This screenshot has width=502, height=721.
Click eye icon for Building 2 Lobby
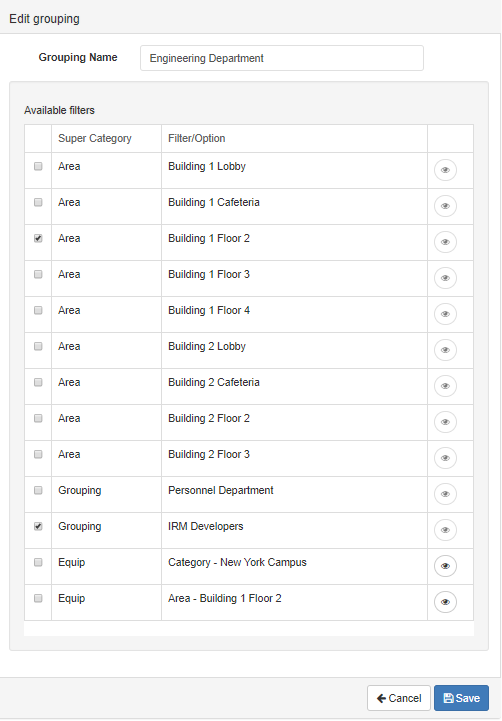tap(445, 350)
